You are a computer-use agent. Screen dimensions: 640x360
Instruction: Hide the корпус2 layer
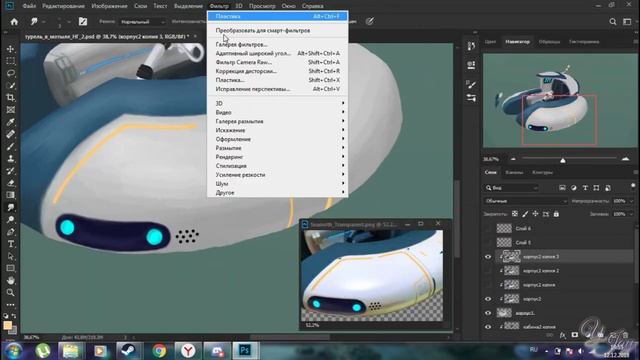488,299
